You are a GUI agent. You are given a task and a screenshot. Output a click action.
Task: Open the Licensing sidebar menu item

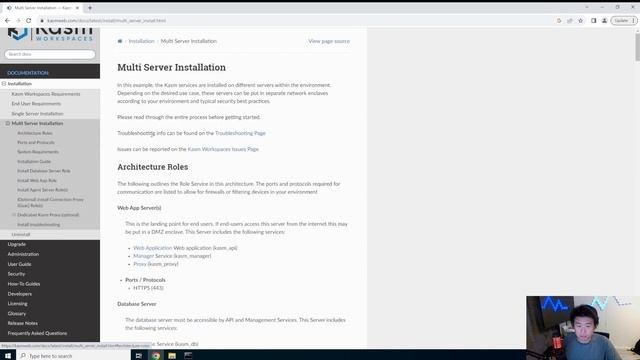click(18, 304)
